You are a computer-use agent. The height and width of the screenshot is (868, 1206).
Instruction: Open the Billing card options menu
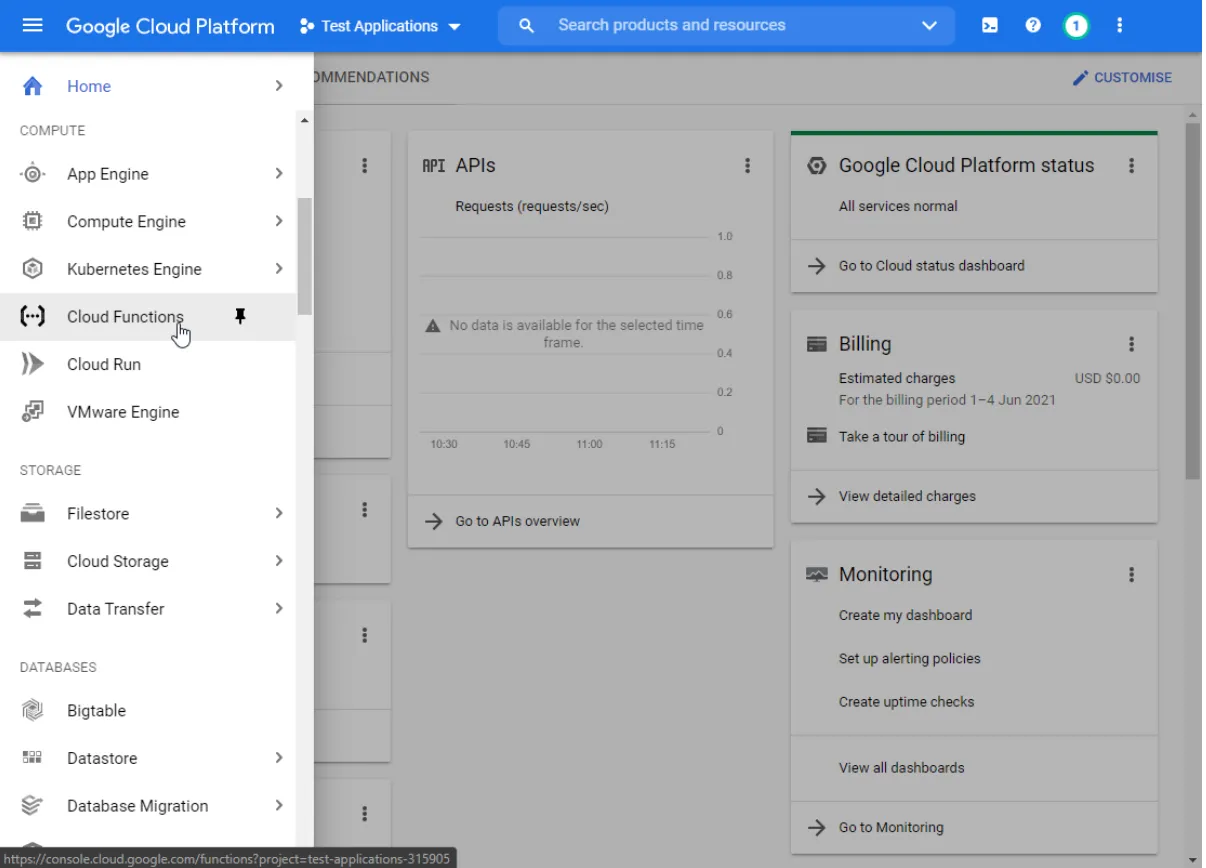pyautogui.click(x=1131, y=343)
